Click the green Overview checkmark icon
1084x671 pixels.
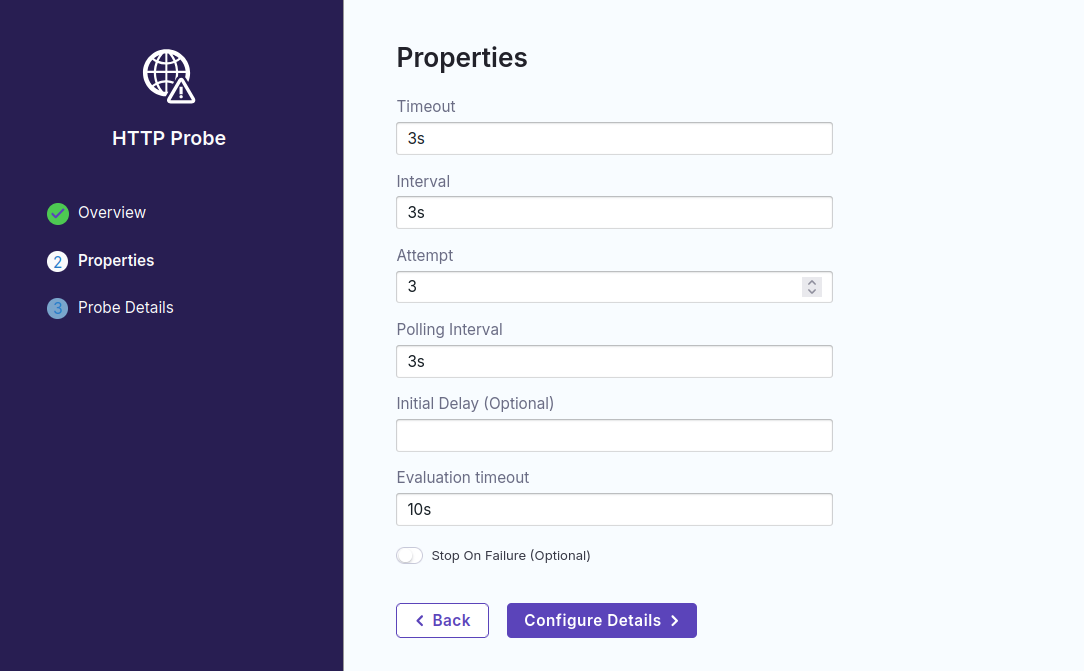point(58,213)
